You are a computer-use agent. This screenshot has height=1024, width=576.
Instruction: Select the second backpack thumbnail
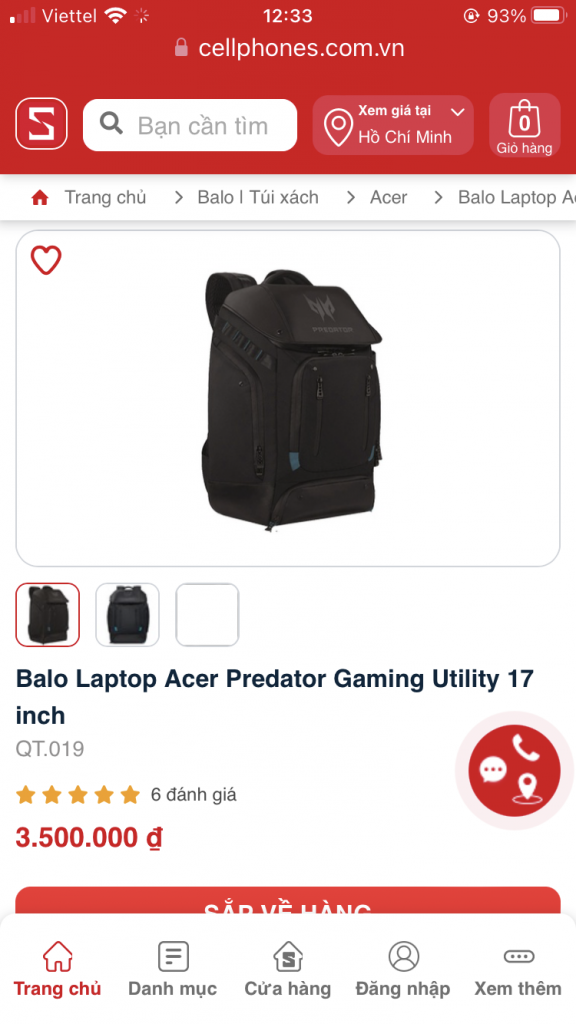(x=127, y=615)
